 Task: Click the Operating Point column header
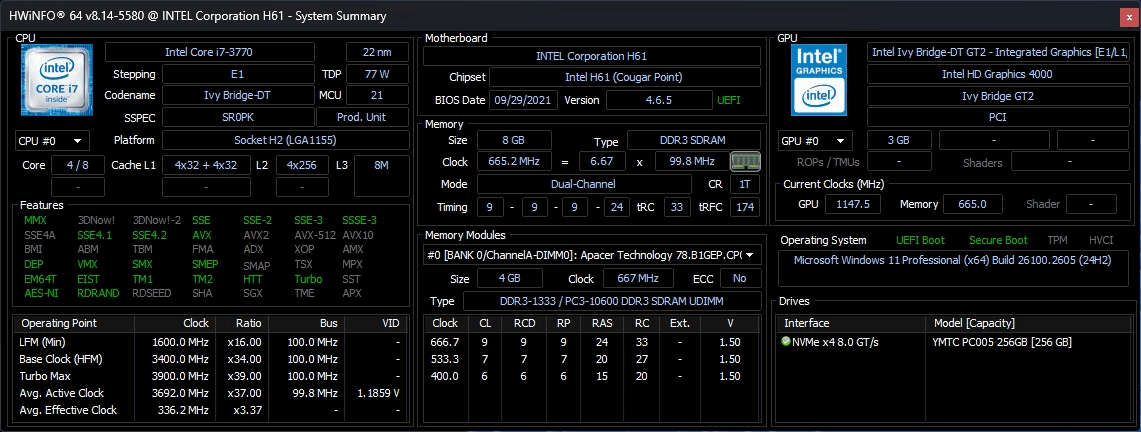pyautogui.click(x=62, y=323)
